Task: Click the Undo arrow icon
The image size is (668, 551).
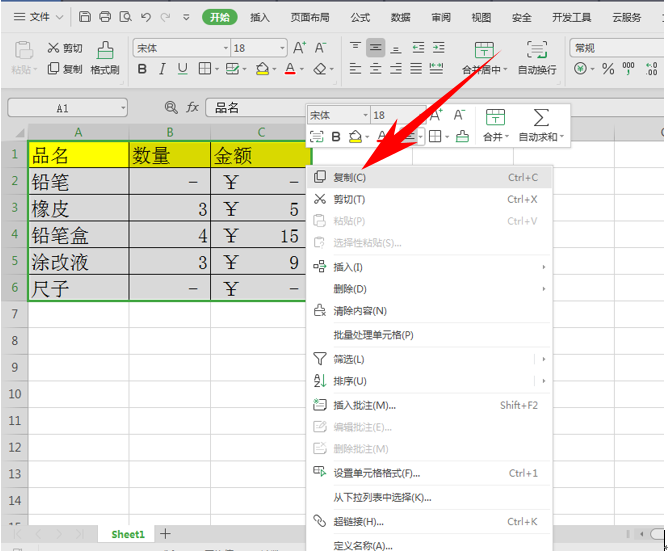Action: point(146,17)
